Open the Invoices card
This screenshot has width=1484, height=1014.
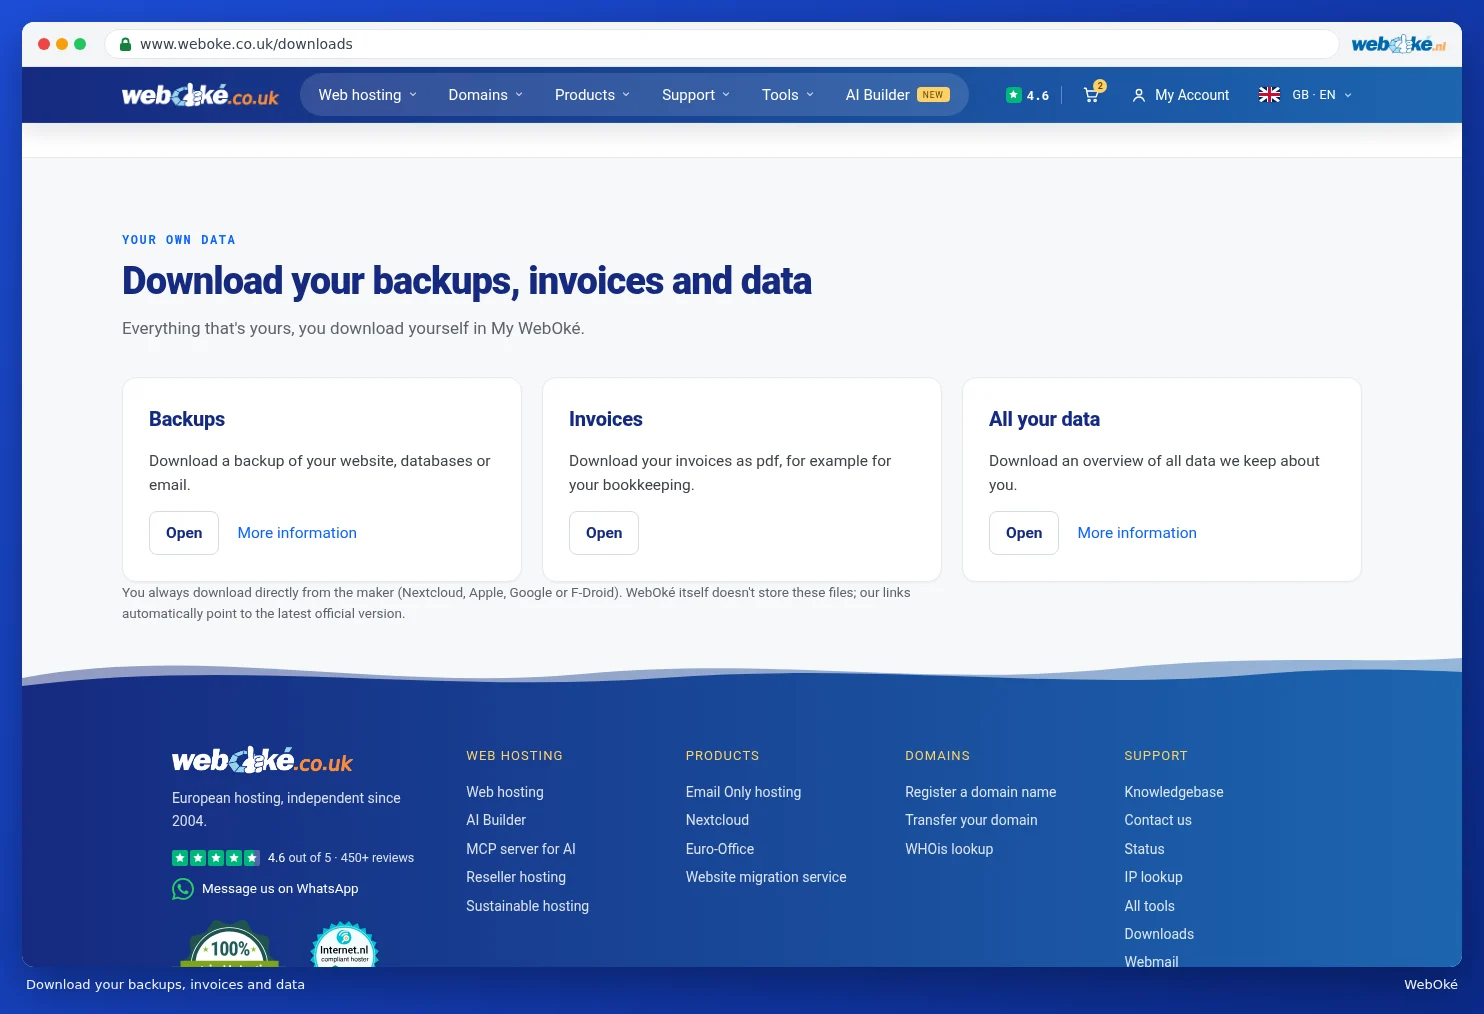pos(604,533)
